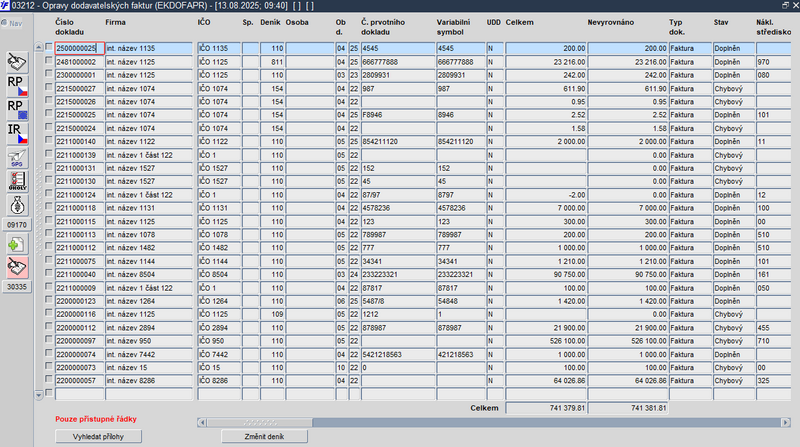The height and width of the screenshot is (447, 800).
Task: Click the 09170 sidebar button
Action: 17,225
